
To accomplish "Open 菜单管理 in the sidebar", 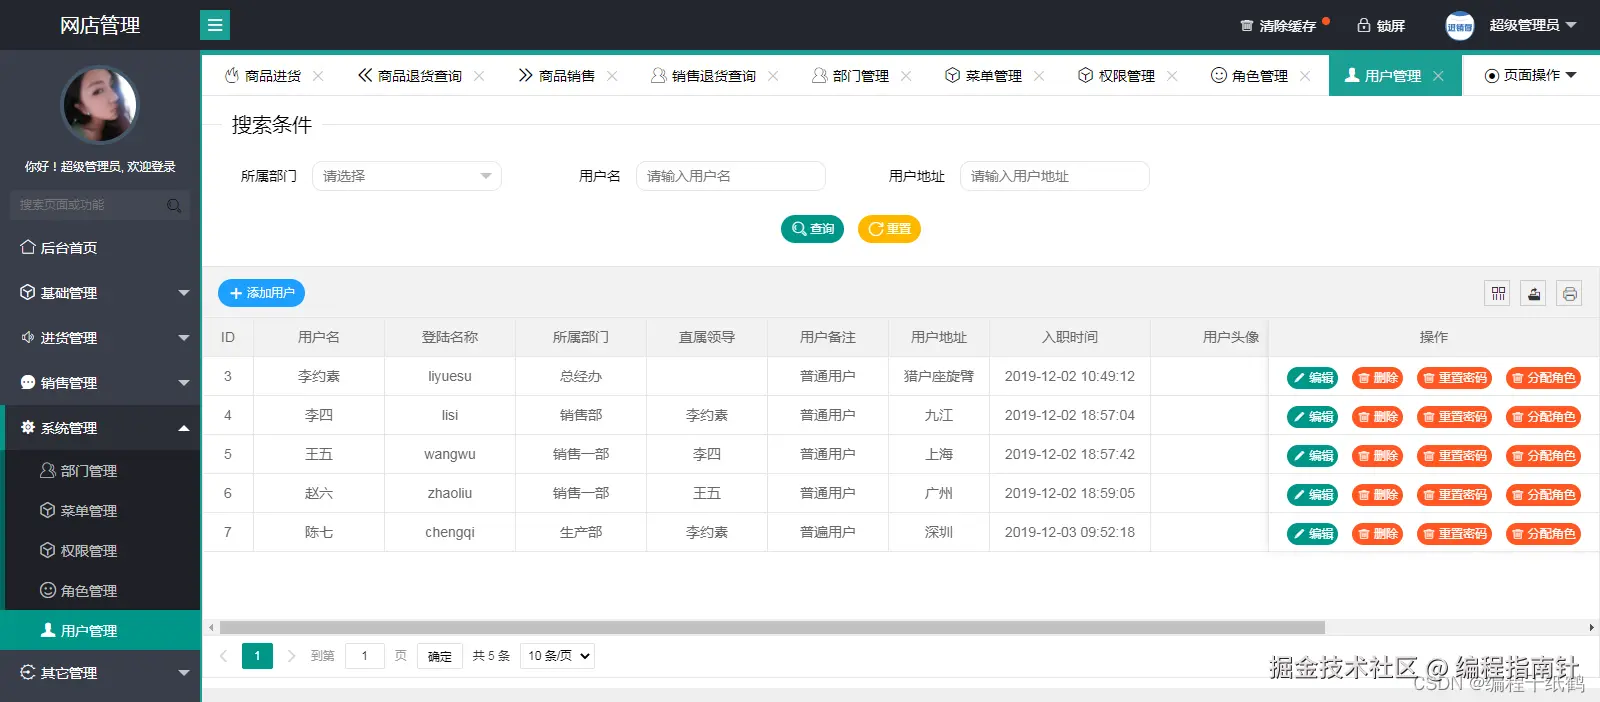I will coord(100,511).
